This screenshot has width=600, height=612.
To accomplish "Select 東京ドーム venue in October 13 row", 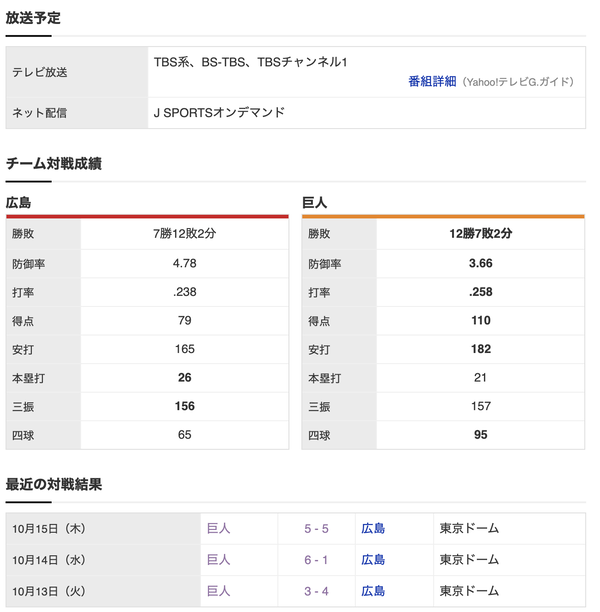I will pos(469,591).
